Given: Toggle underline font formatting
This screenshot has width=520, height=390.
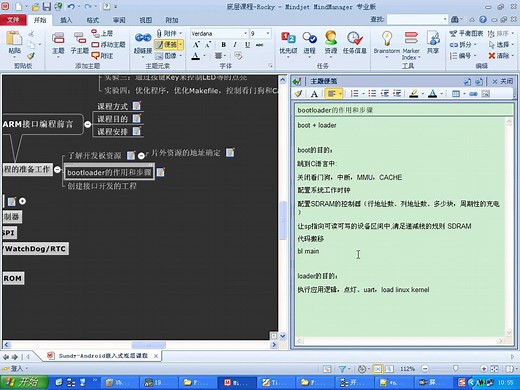Looking at the screenshot, I should 247,45.
